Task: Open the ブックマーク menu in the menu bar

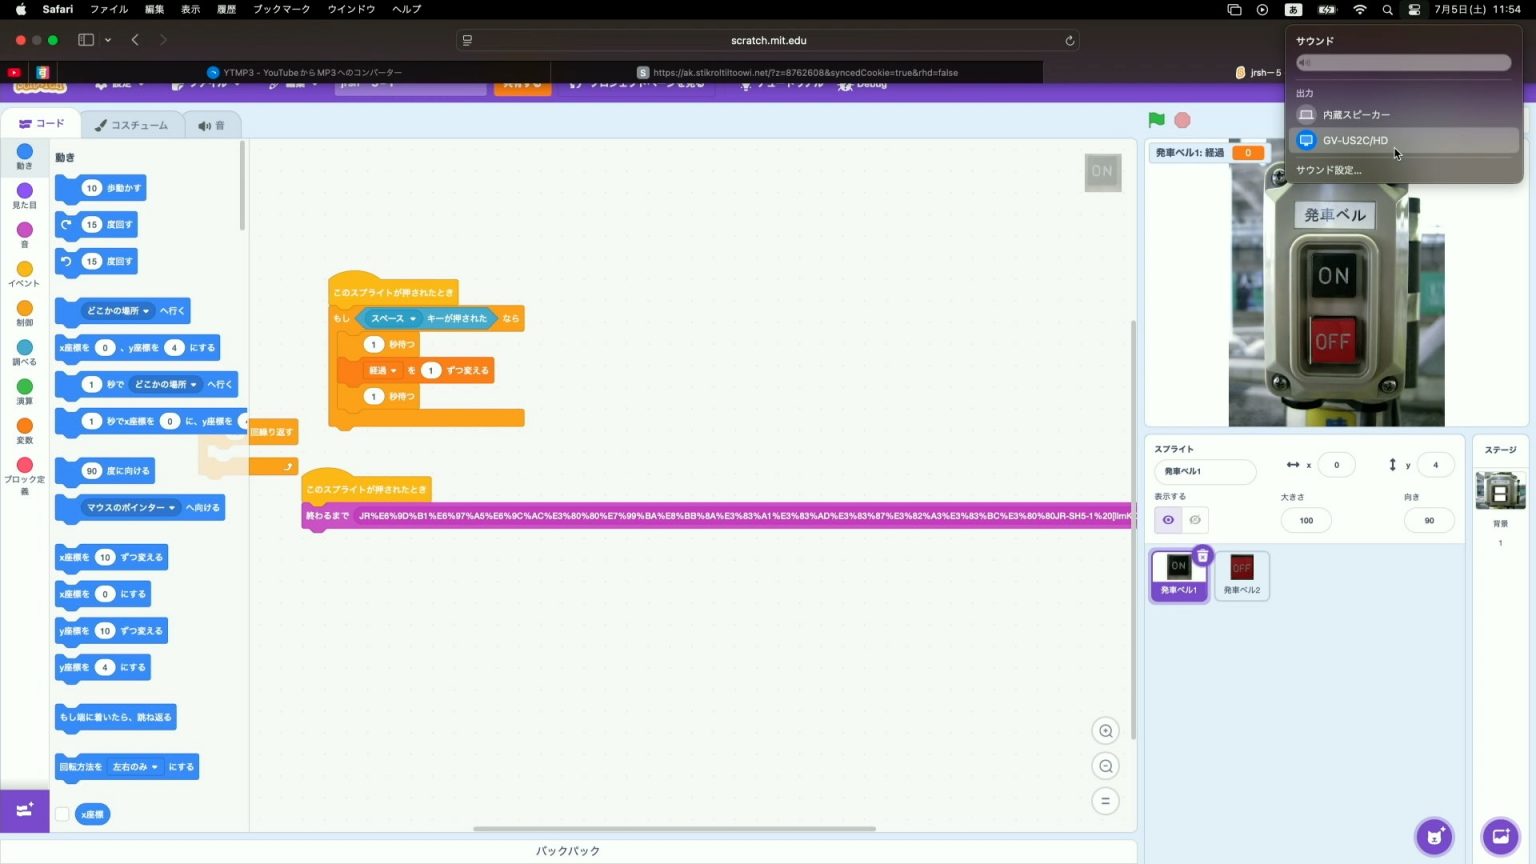Action: (x=284, y=9)
